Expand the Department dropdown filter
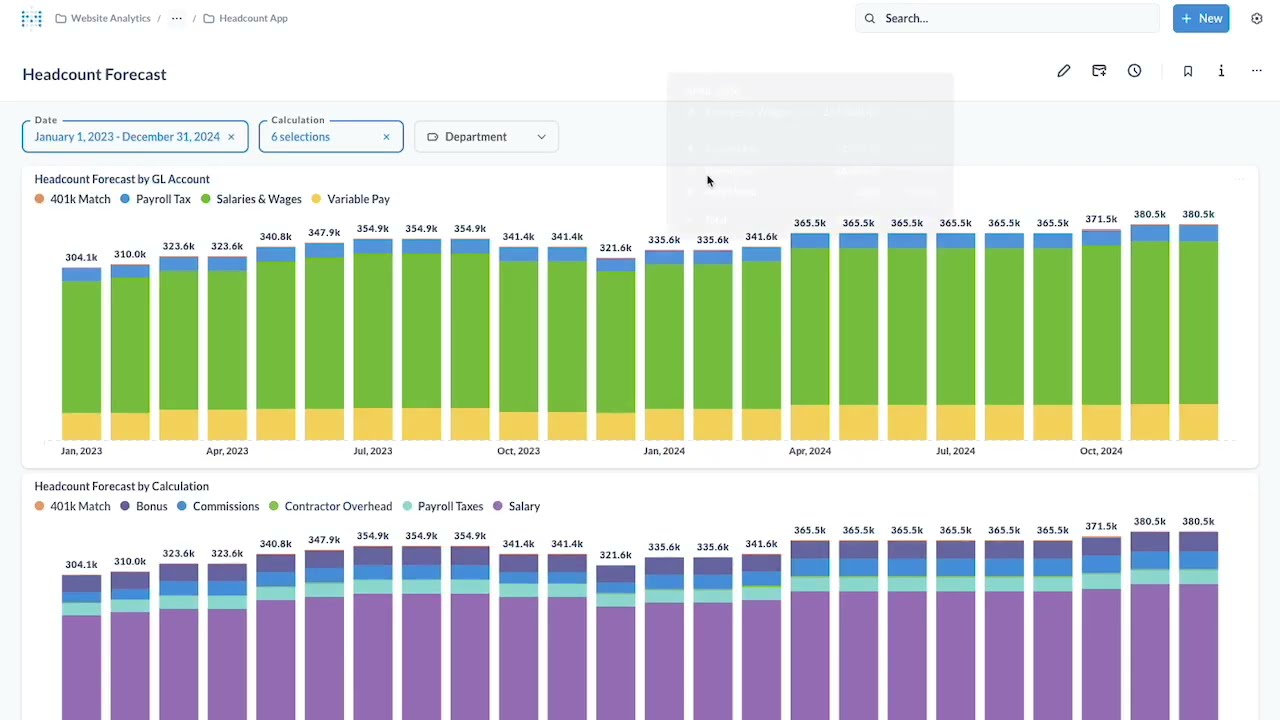 (486, 137)
